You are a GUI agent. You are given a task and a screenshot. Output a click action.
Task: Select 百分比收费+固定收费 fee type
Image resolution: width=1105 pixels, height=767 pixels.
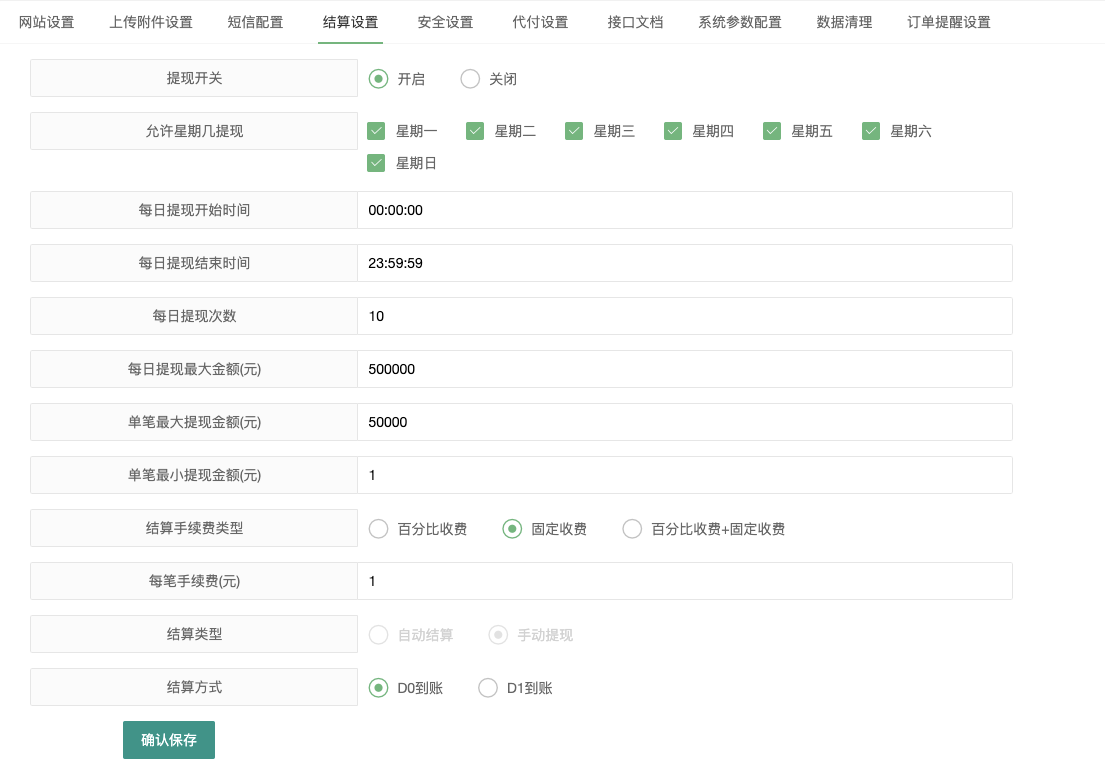[631, 529]
